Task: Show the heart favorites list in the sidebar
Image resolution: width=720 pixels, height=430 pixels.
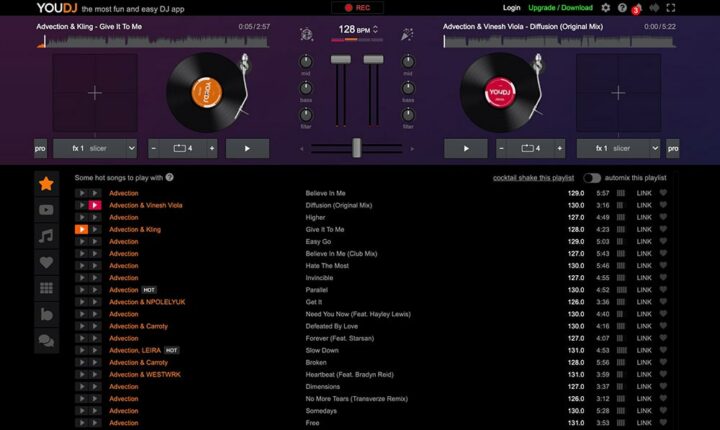Action: coord(46,263)
